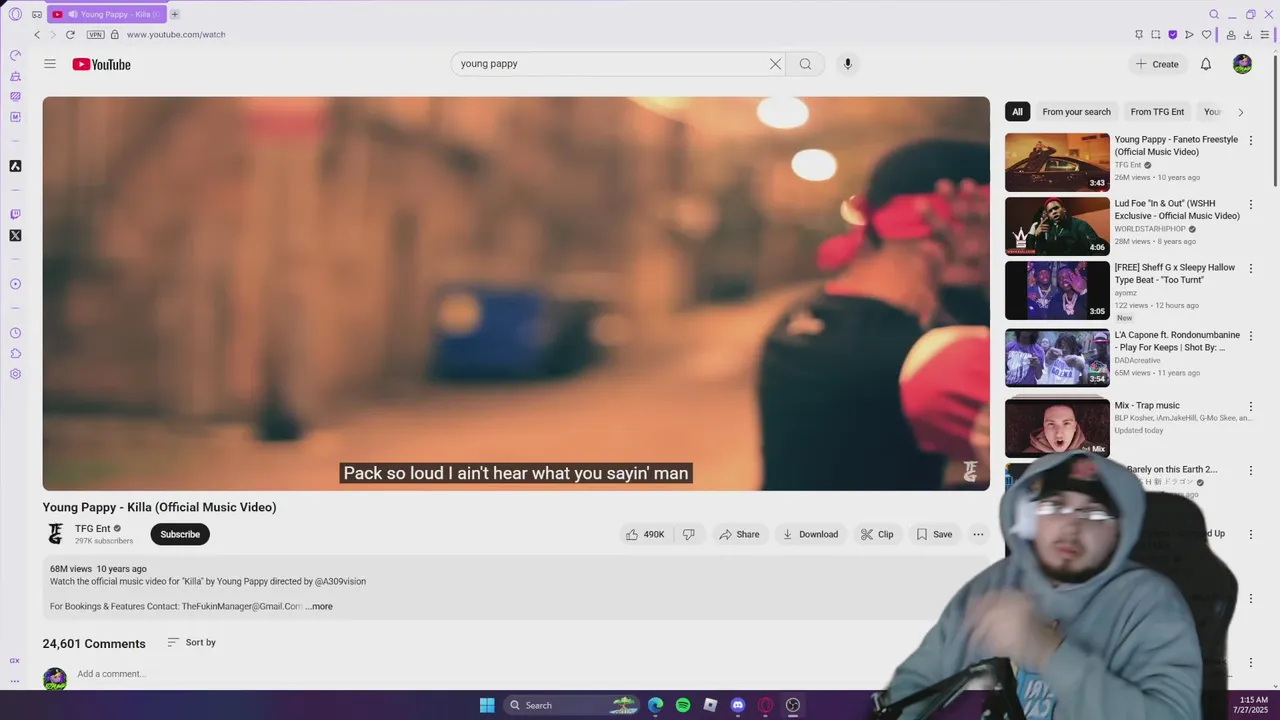Image resolution: width=1280 pixels, height=720 pixels.
Task: Open the sidebar player icon
Action: [15, 284]
